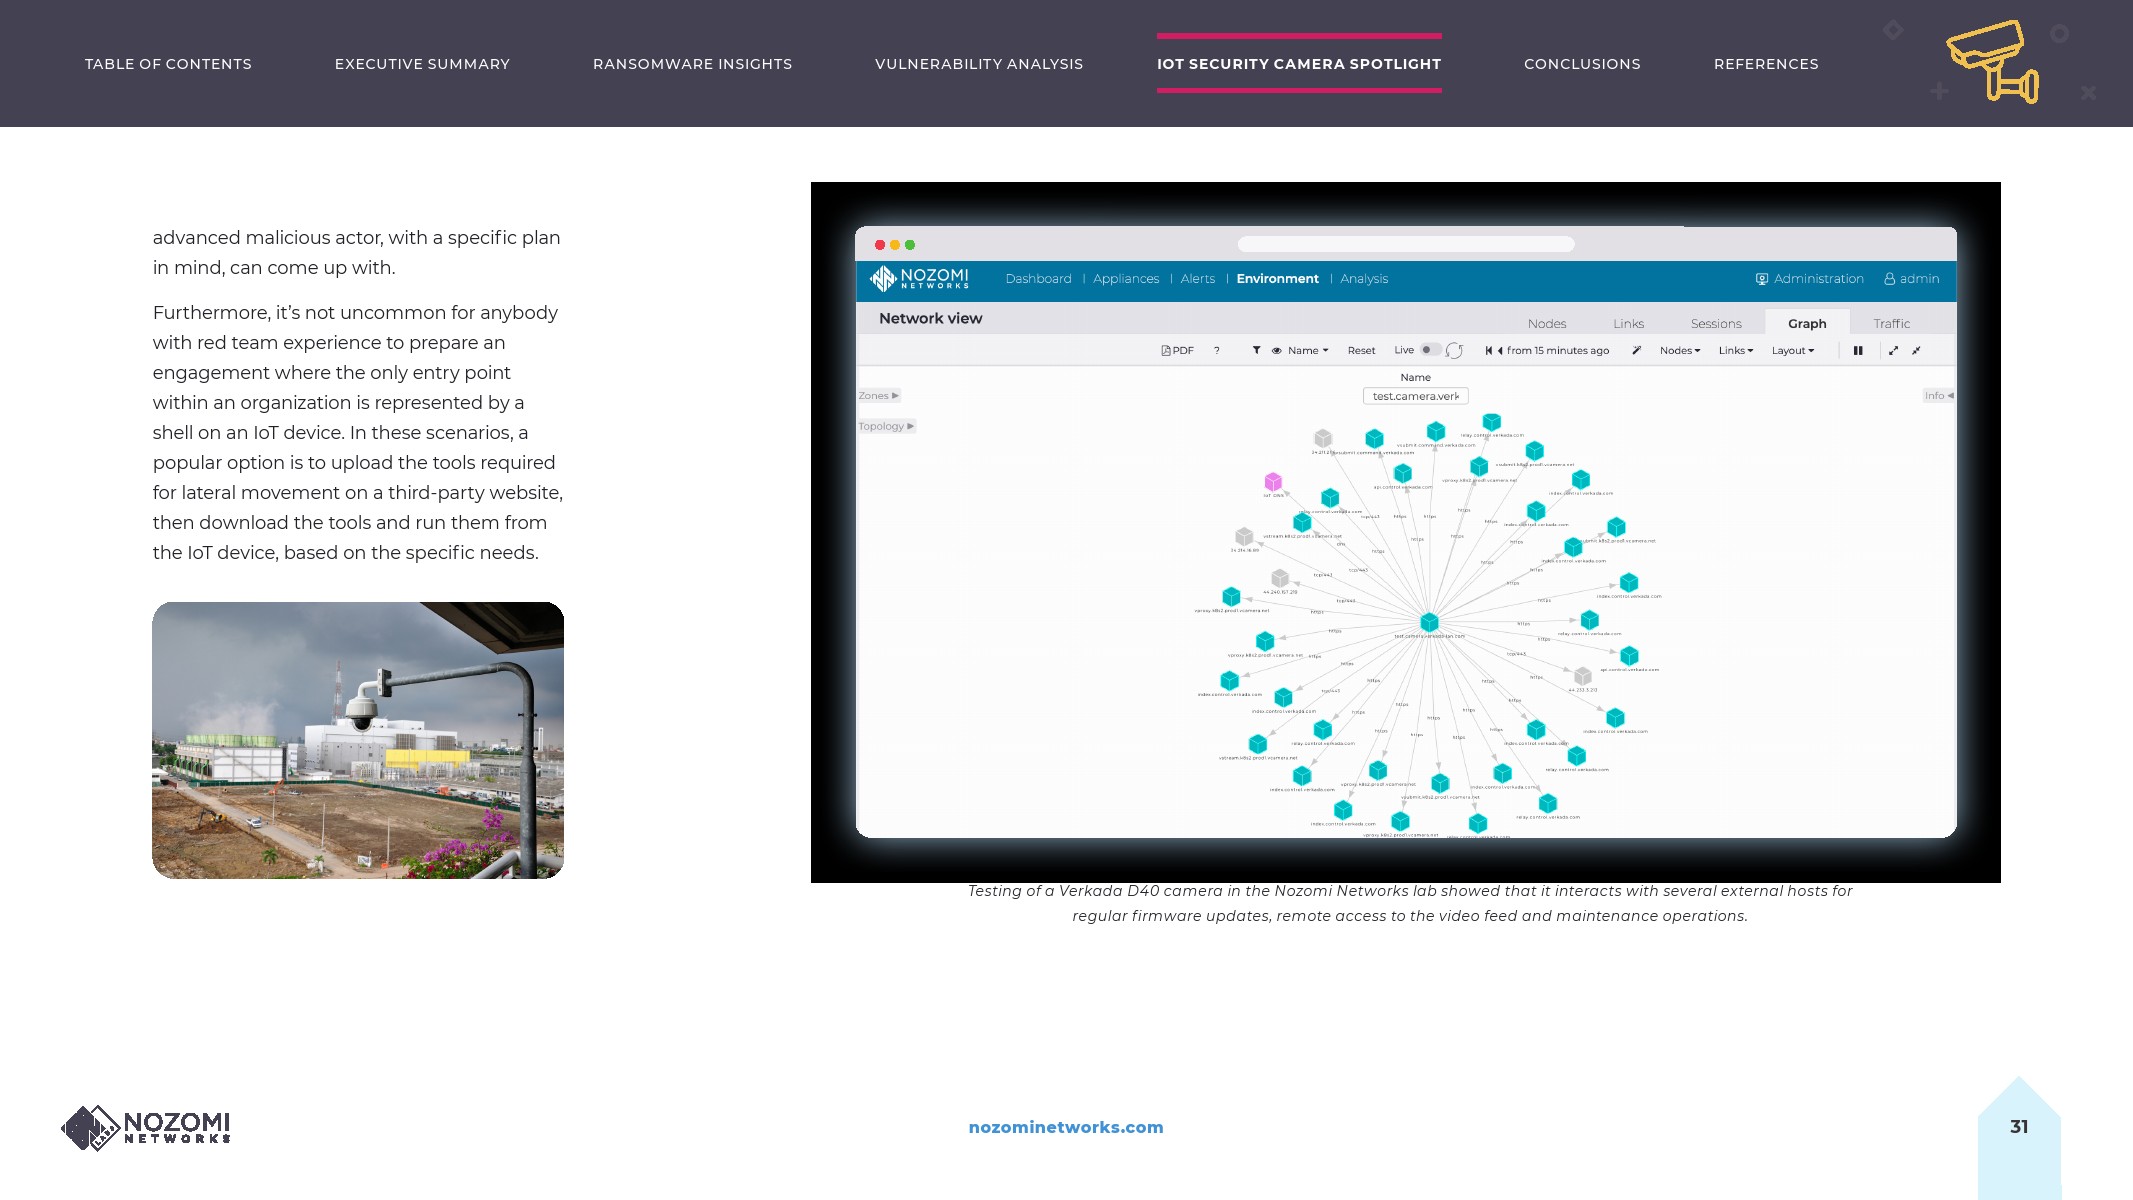Pause the graph animation

pos(1858,351)
